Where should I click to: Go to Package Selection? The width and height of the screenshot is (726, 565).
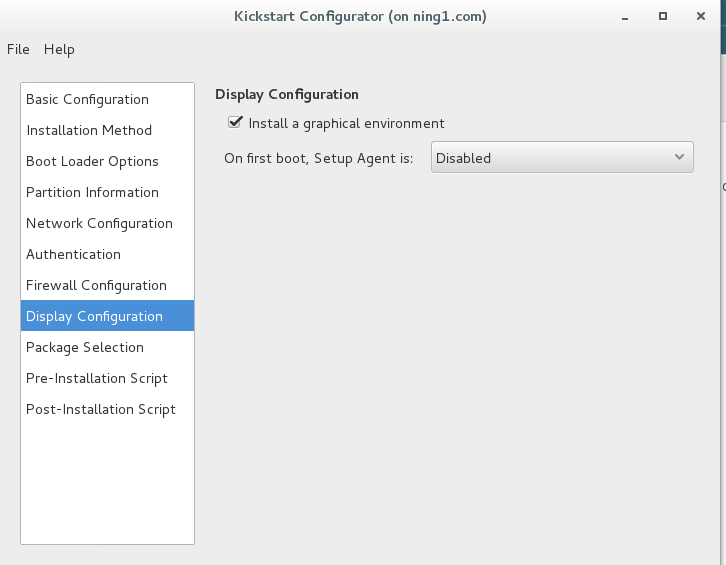pos(85,347)
